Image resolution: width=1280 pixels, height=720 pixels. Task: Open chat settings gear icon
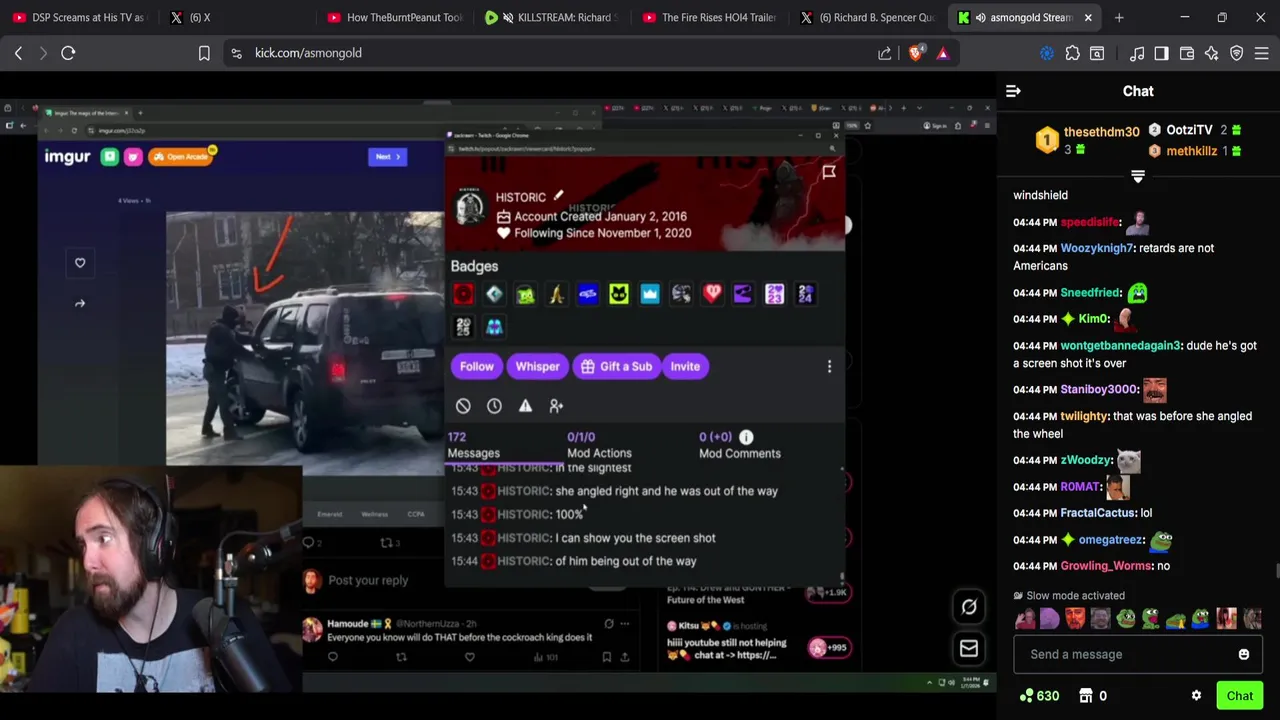click(x=1196, y=696)
